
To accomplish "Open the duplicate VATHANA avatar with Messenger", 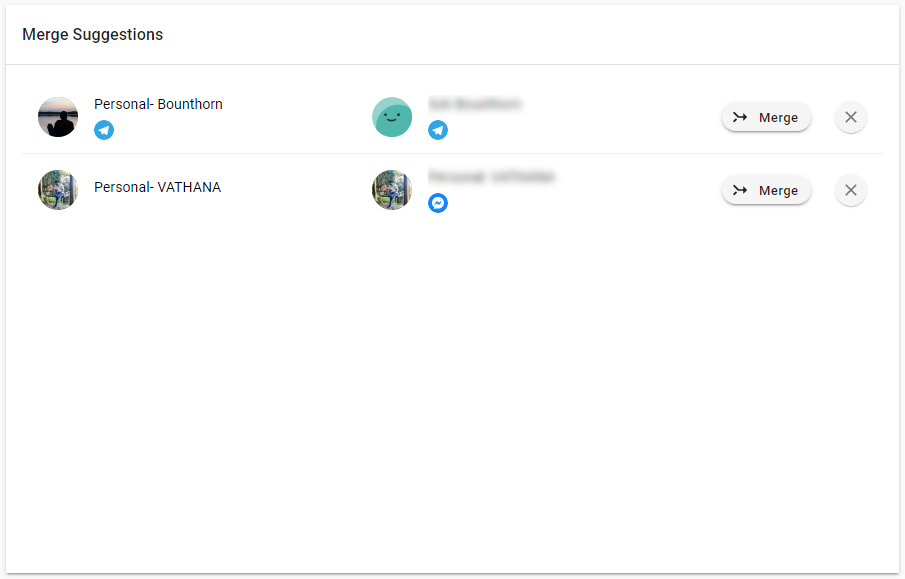I will [x=392, y=190].
